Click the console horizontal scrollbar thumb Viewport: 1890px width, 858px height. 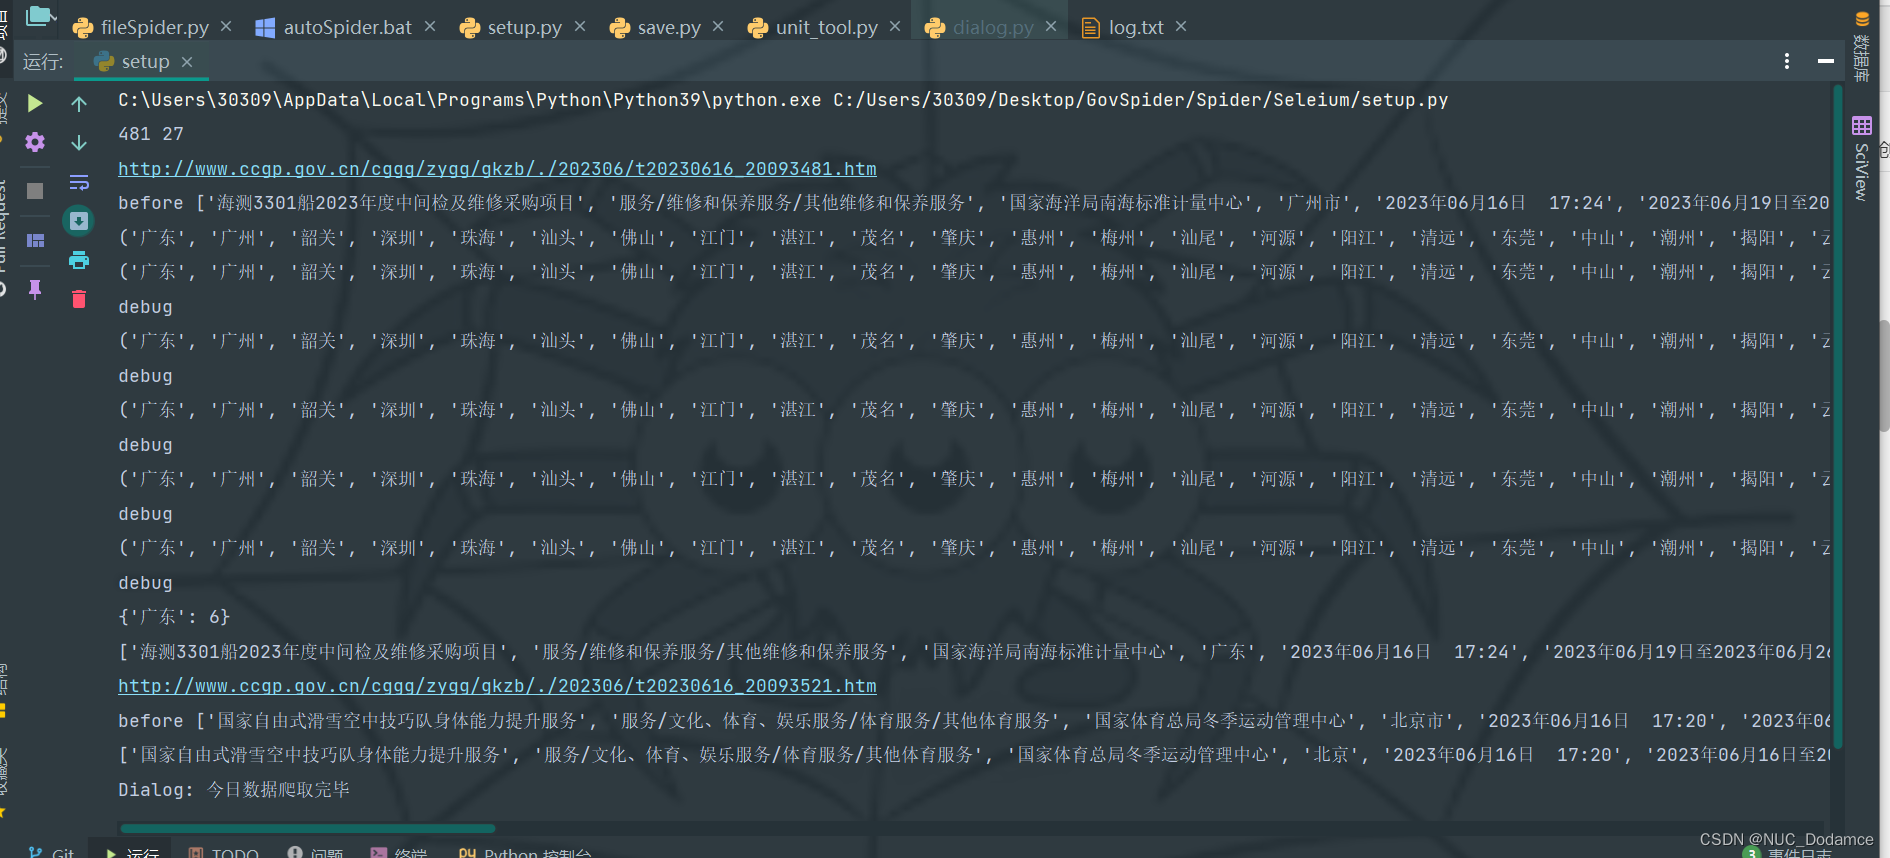tap(307, 828)
